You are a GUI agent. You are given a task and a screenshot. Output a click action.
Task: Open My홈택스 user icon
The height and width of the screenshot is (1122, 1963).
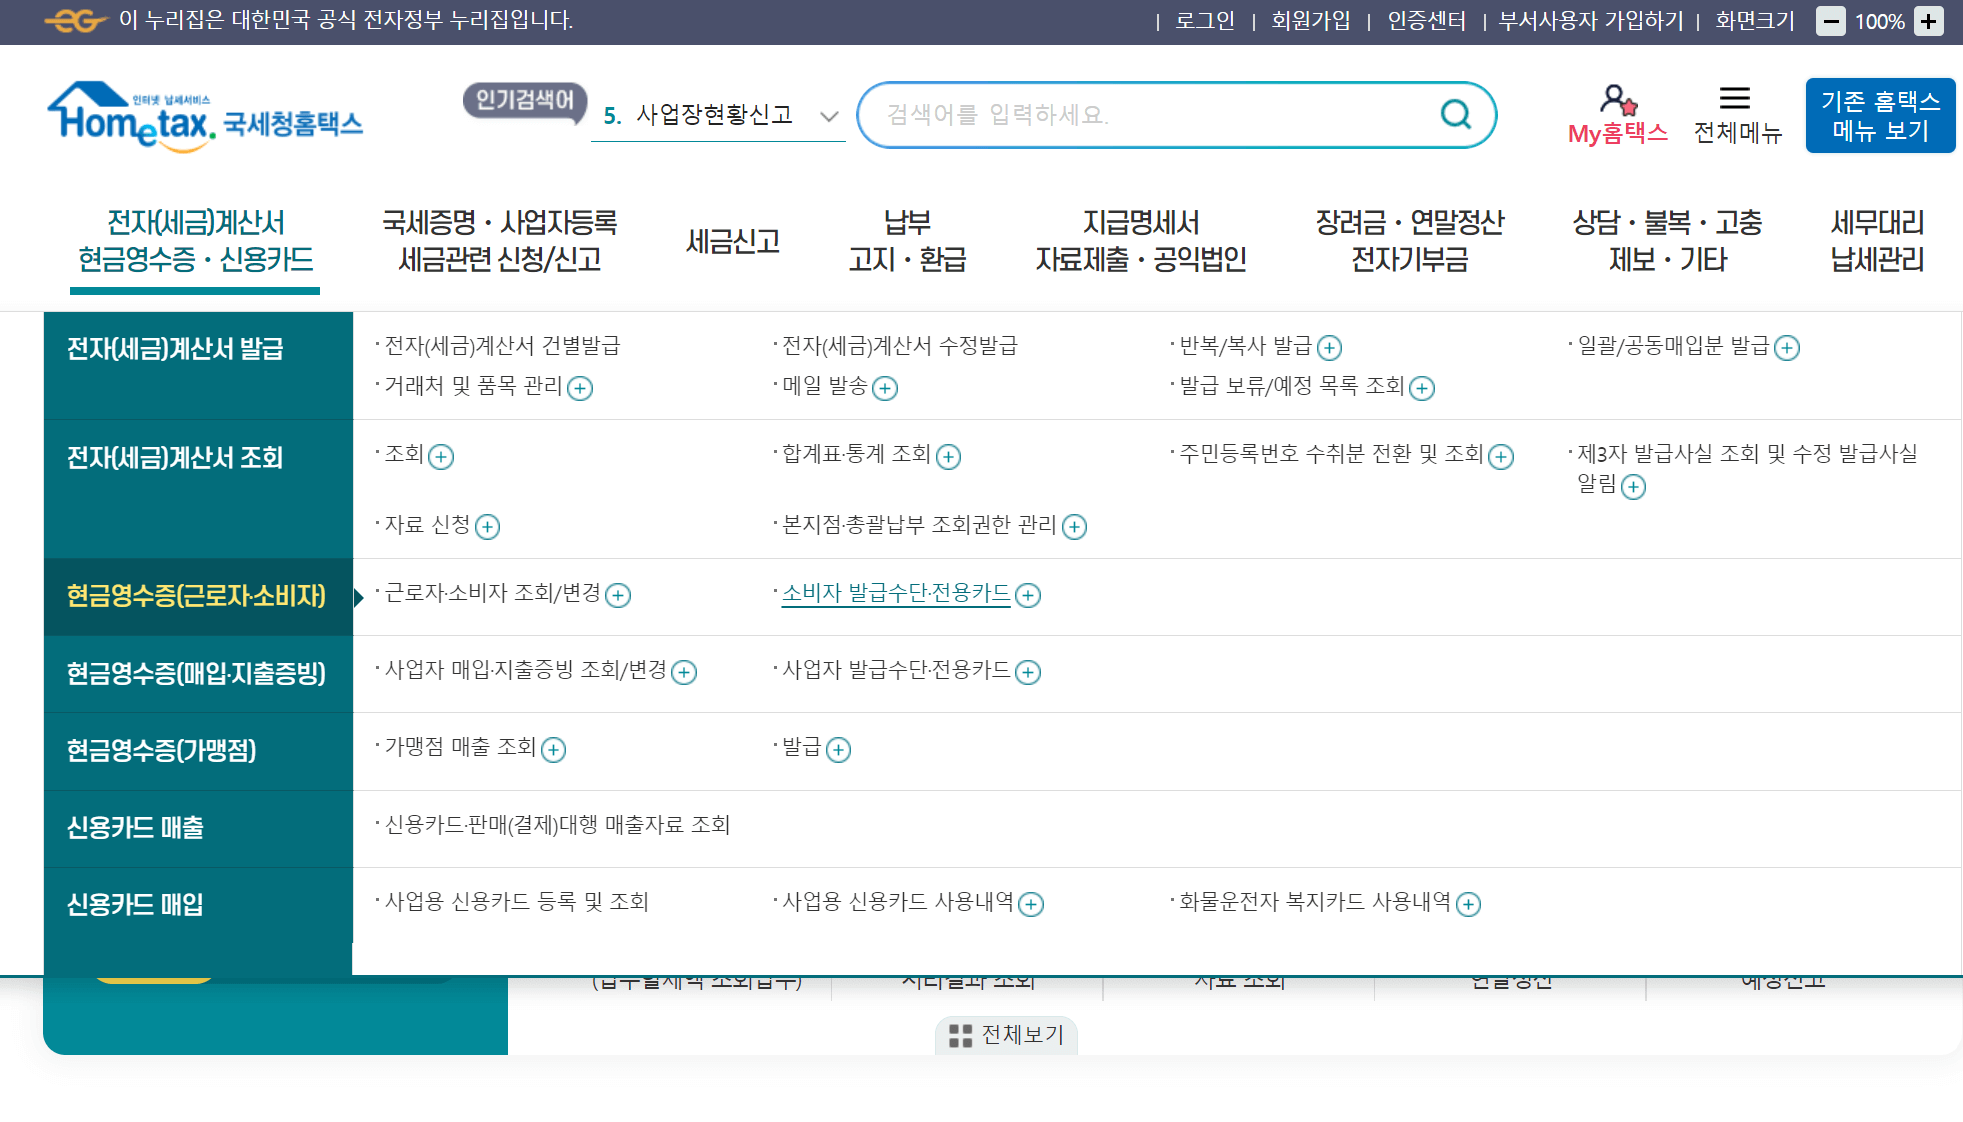coord(1617,100)
